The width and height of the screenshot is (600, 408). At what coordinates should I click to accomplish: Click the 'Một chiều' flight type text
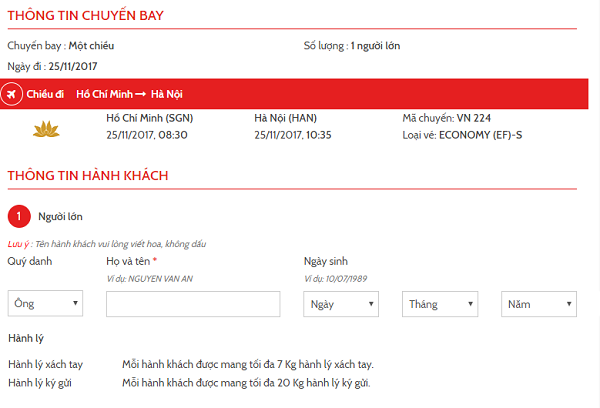tap(91, 46)
